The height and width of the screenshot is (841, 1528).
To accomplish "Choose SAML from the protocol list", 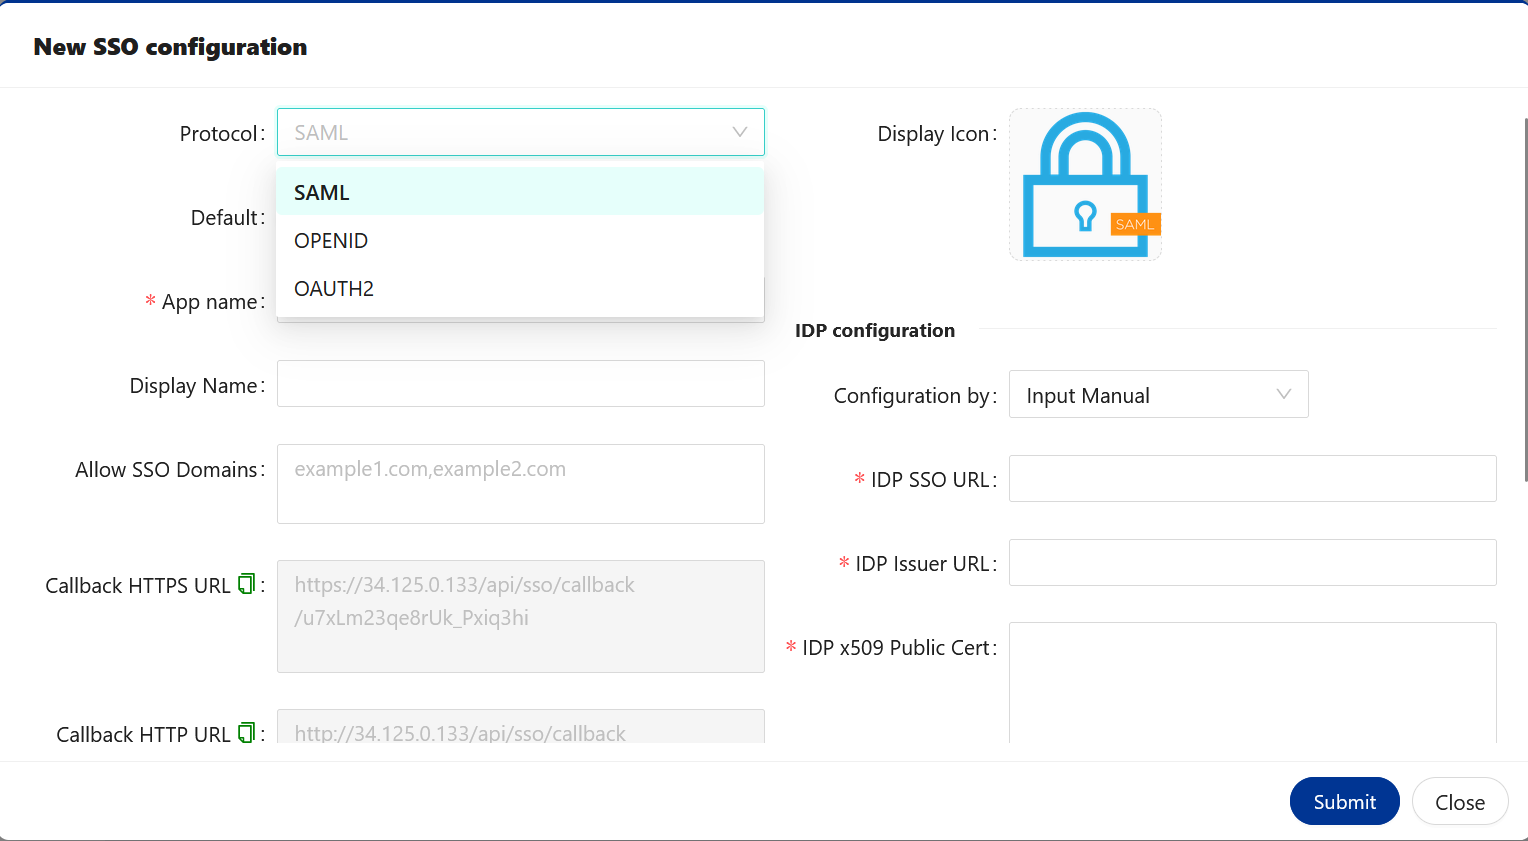I will pyautogui.click(x=520, y=192).
